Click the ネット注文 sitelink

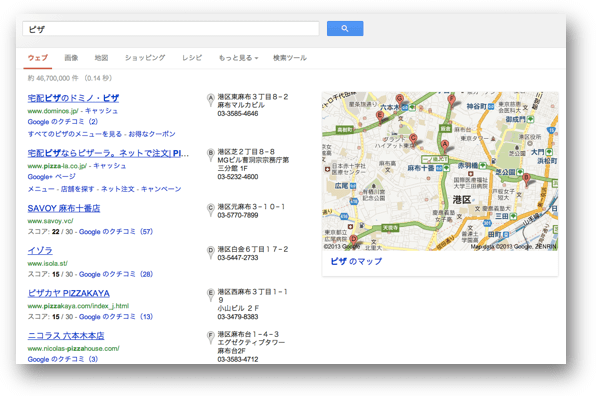tap(117, 189)
